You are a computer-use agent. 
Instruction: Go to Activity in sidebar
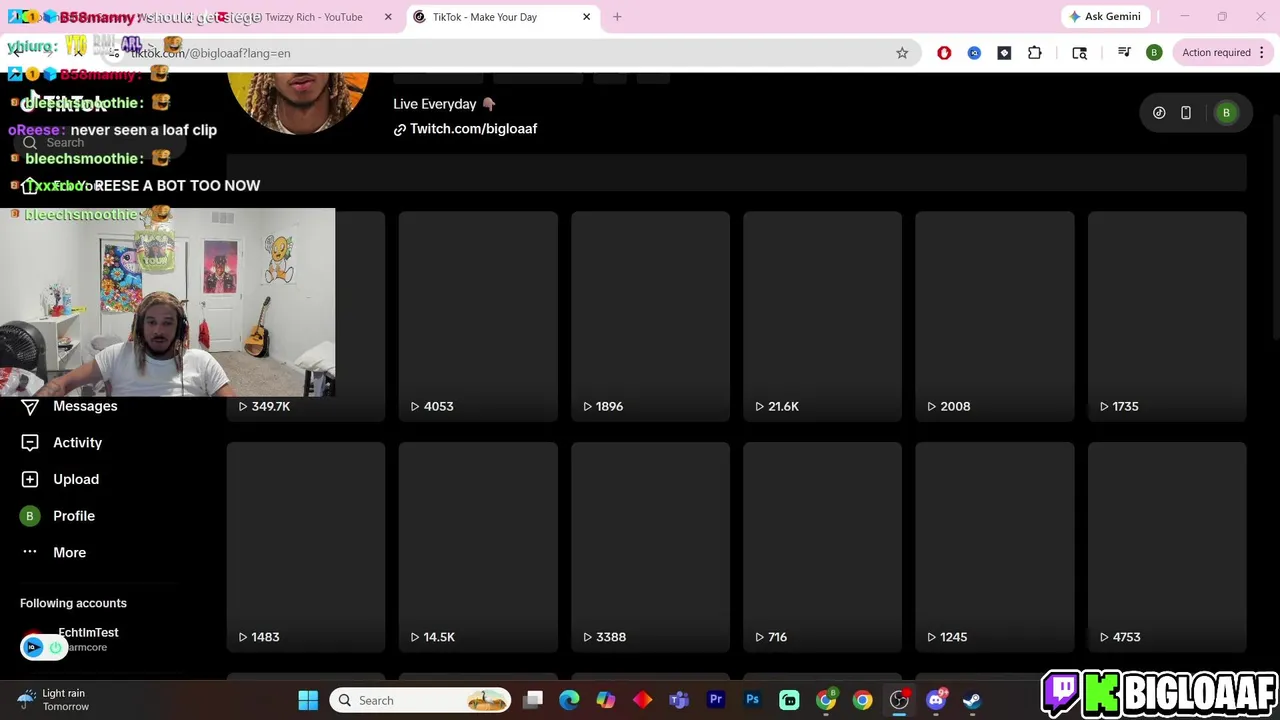pos(77,443)
